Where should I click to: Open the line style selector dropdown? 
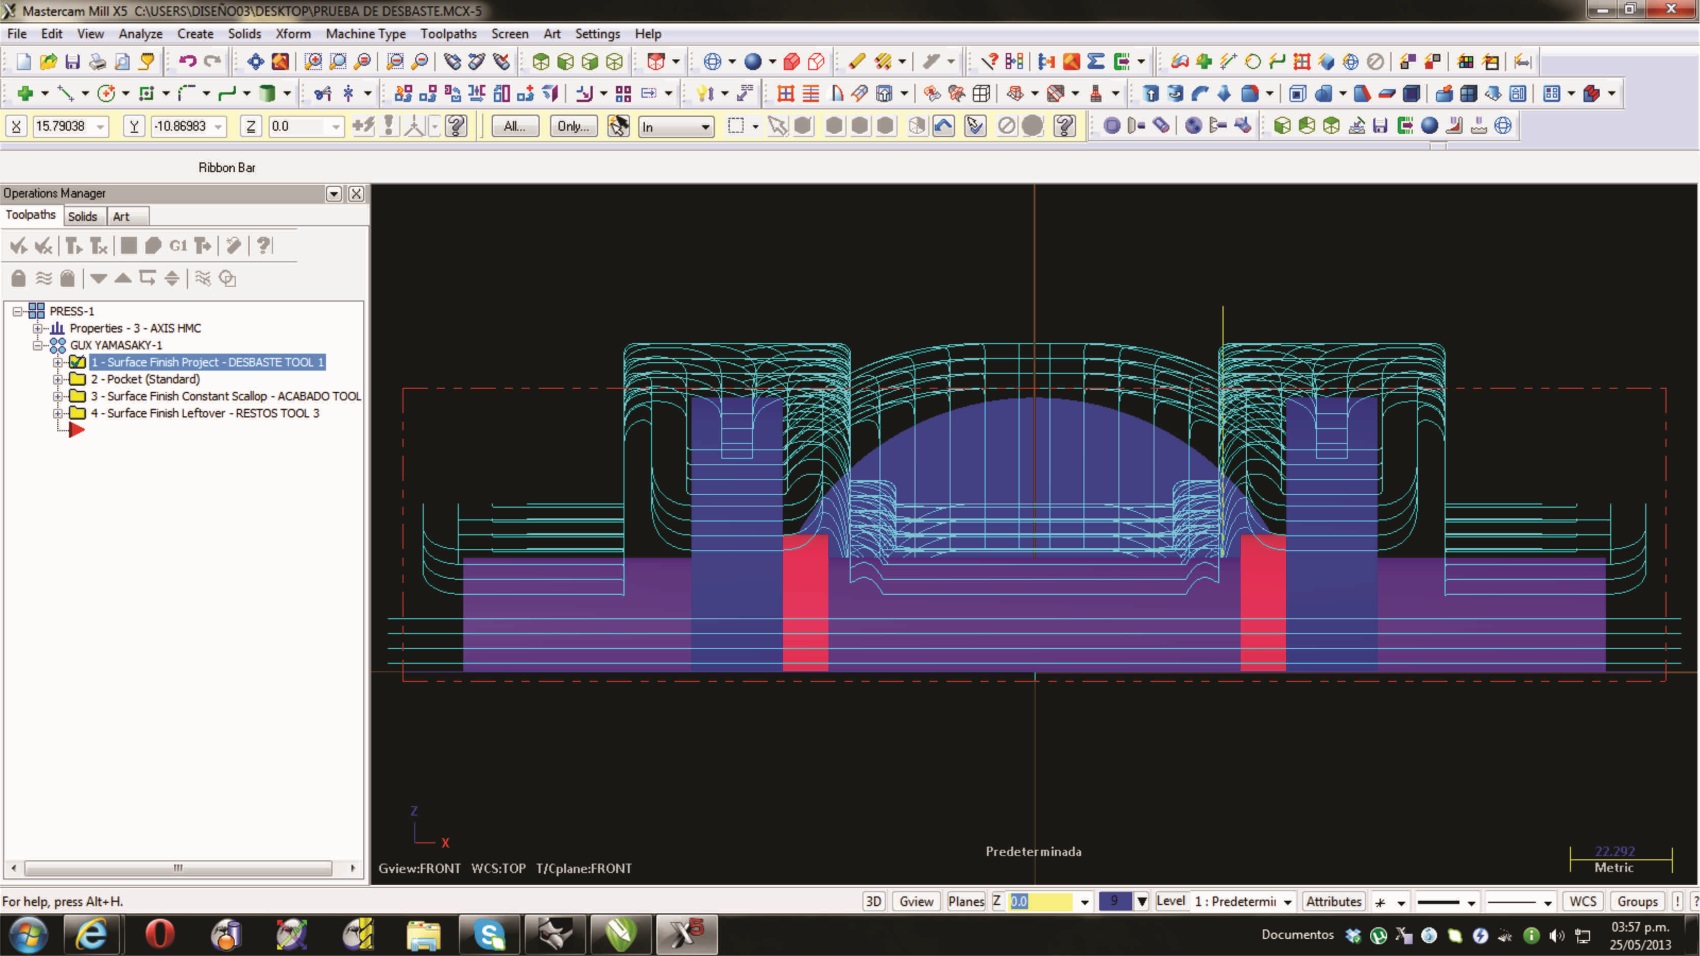1471,902
